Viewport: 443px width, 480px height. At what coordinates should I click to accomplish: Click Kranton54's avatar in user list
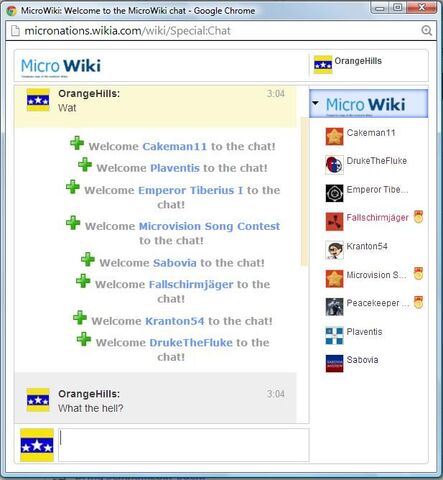[x=334, y=250]
